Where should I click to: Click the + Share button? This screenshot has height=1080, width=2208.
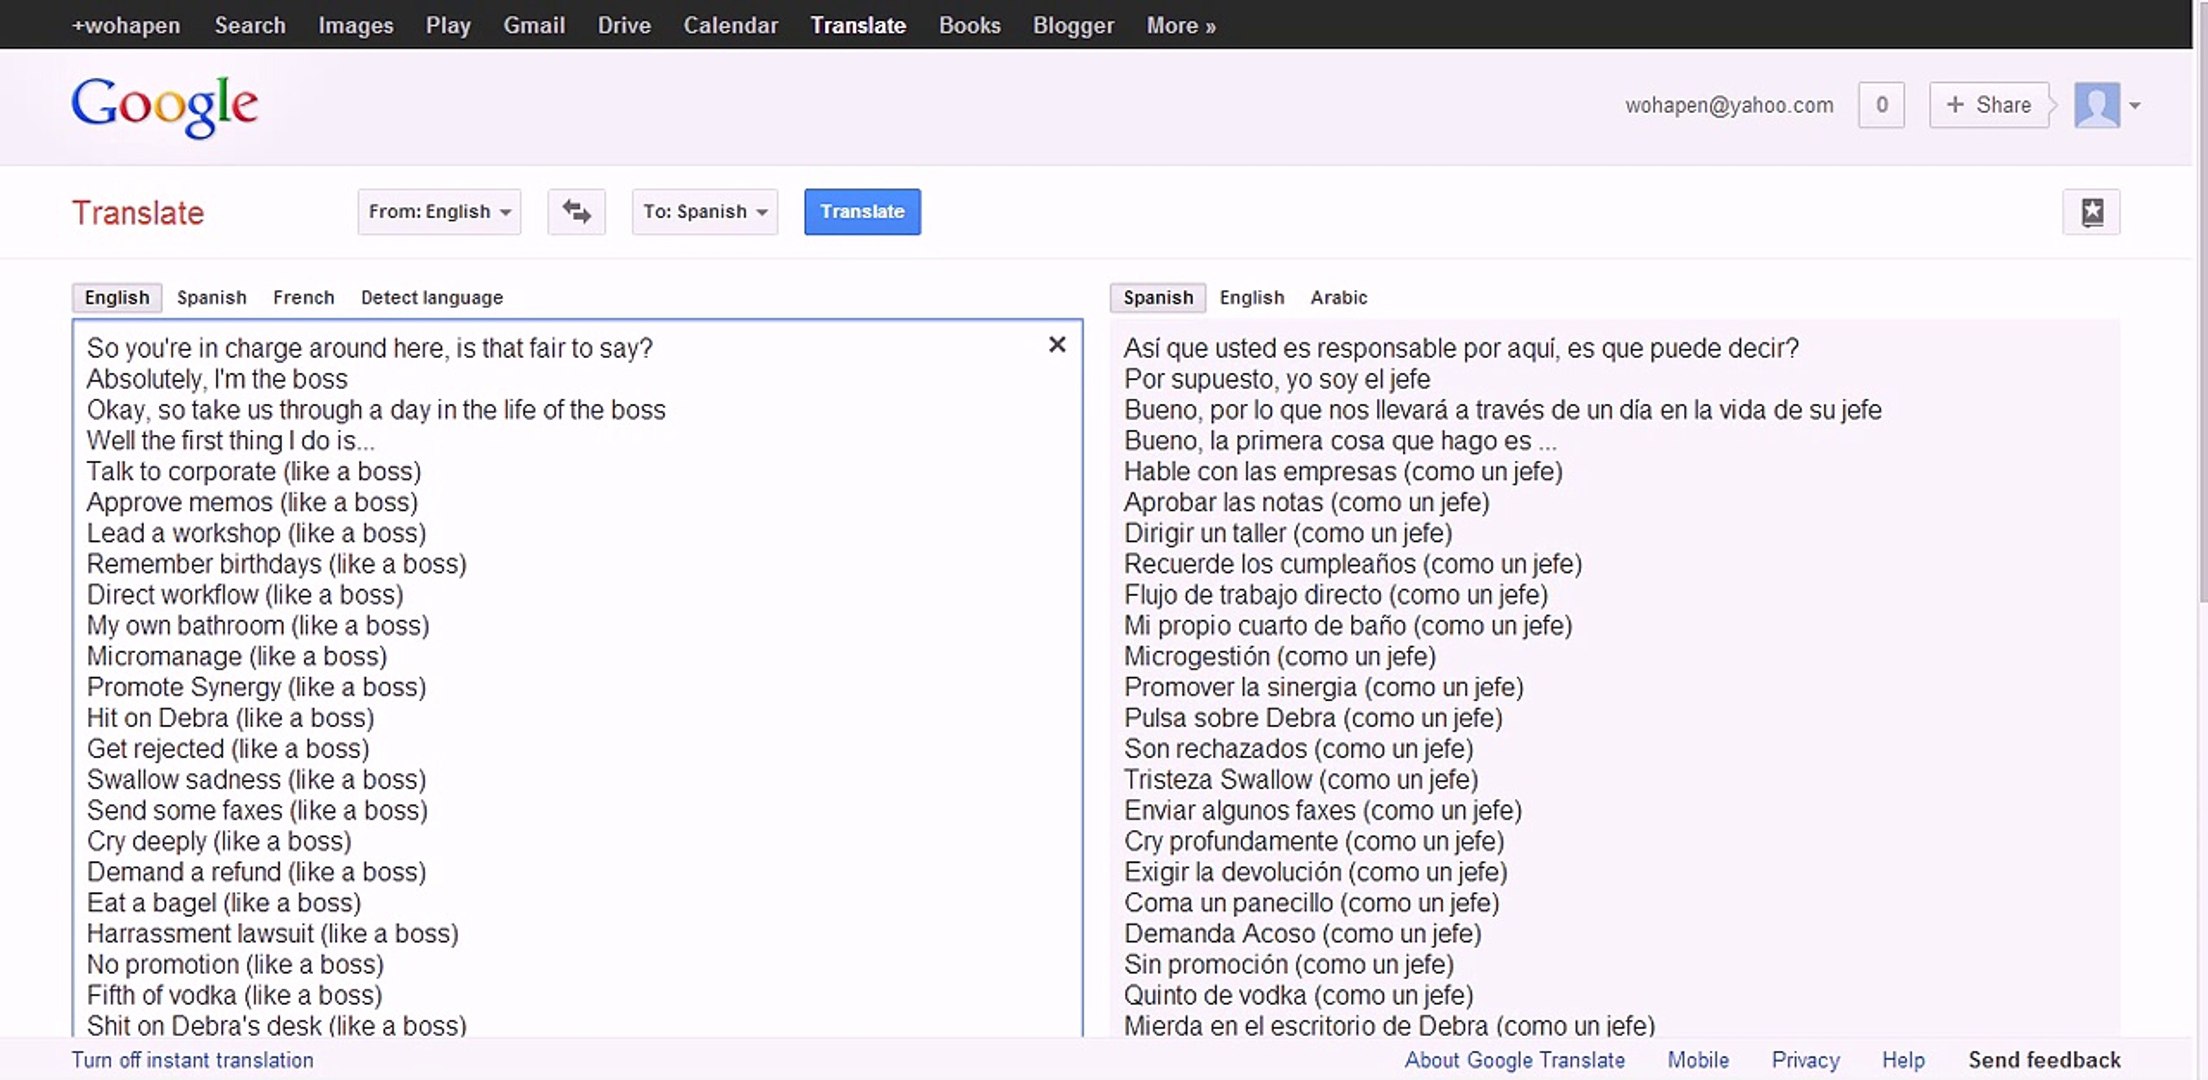coord(1989,105)
